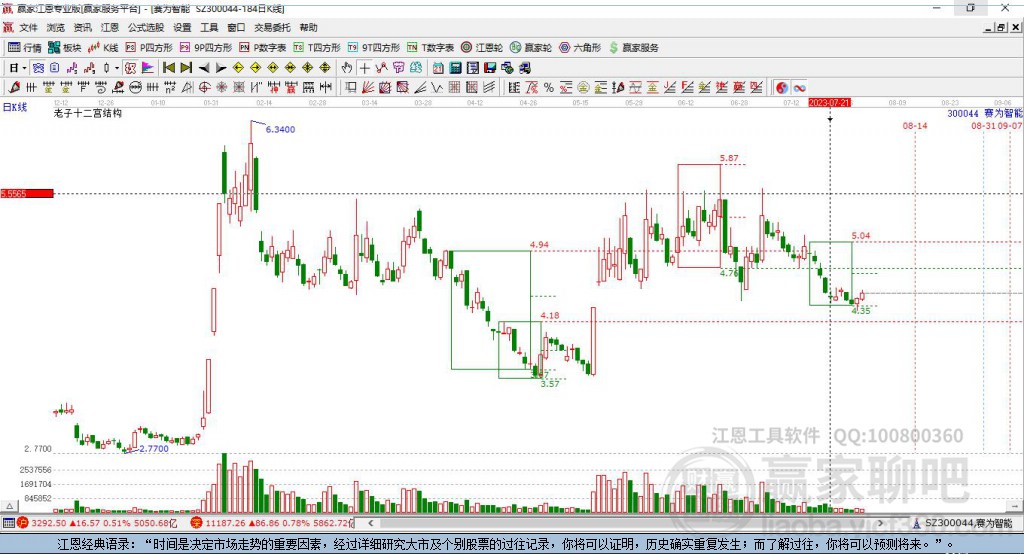Viewport: 1024px width, 554px height.
Task: Click the 2.7700 low price label
Action: [x=153, y=448]
